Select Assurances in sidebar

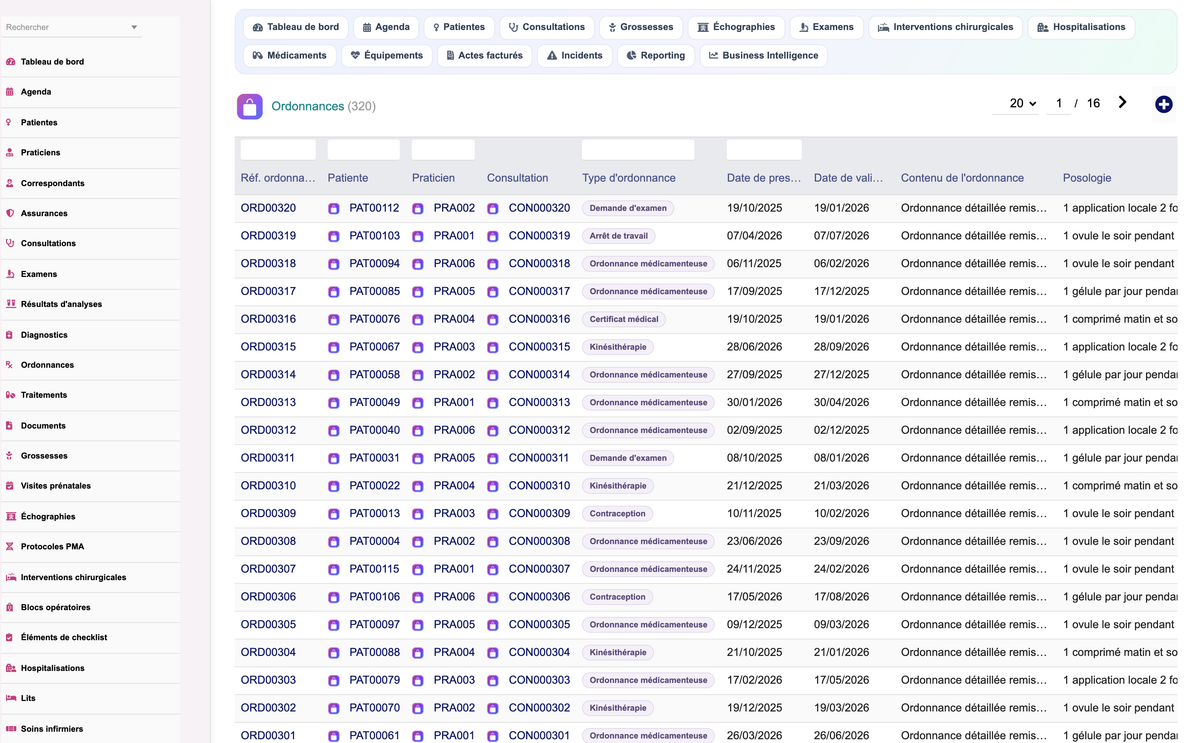90,213
